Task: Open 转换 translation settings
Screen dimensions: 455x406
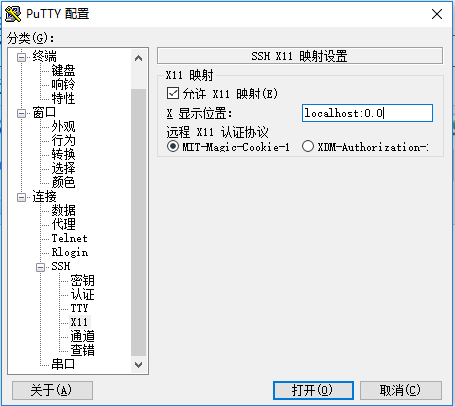Action: (x=63, y=154)
